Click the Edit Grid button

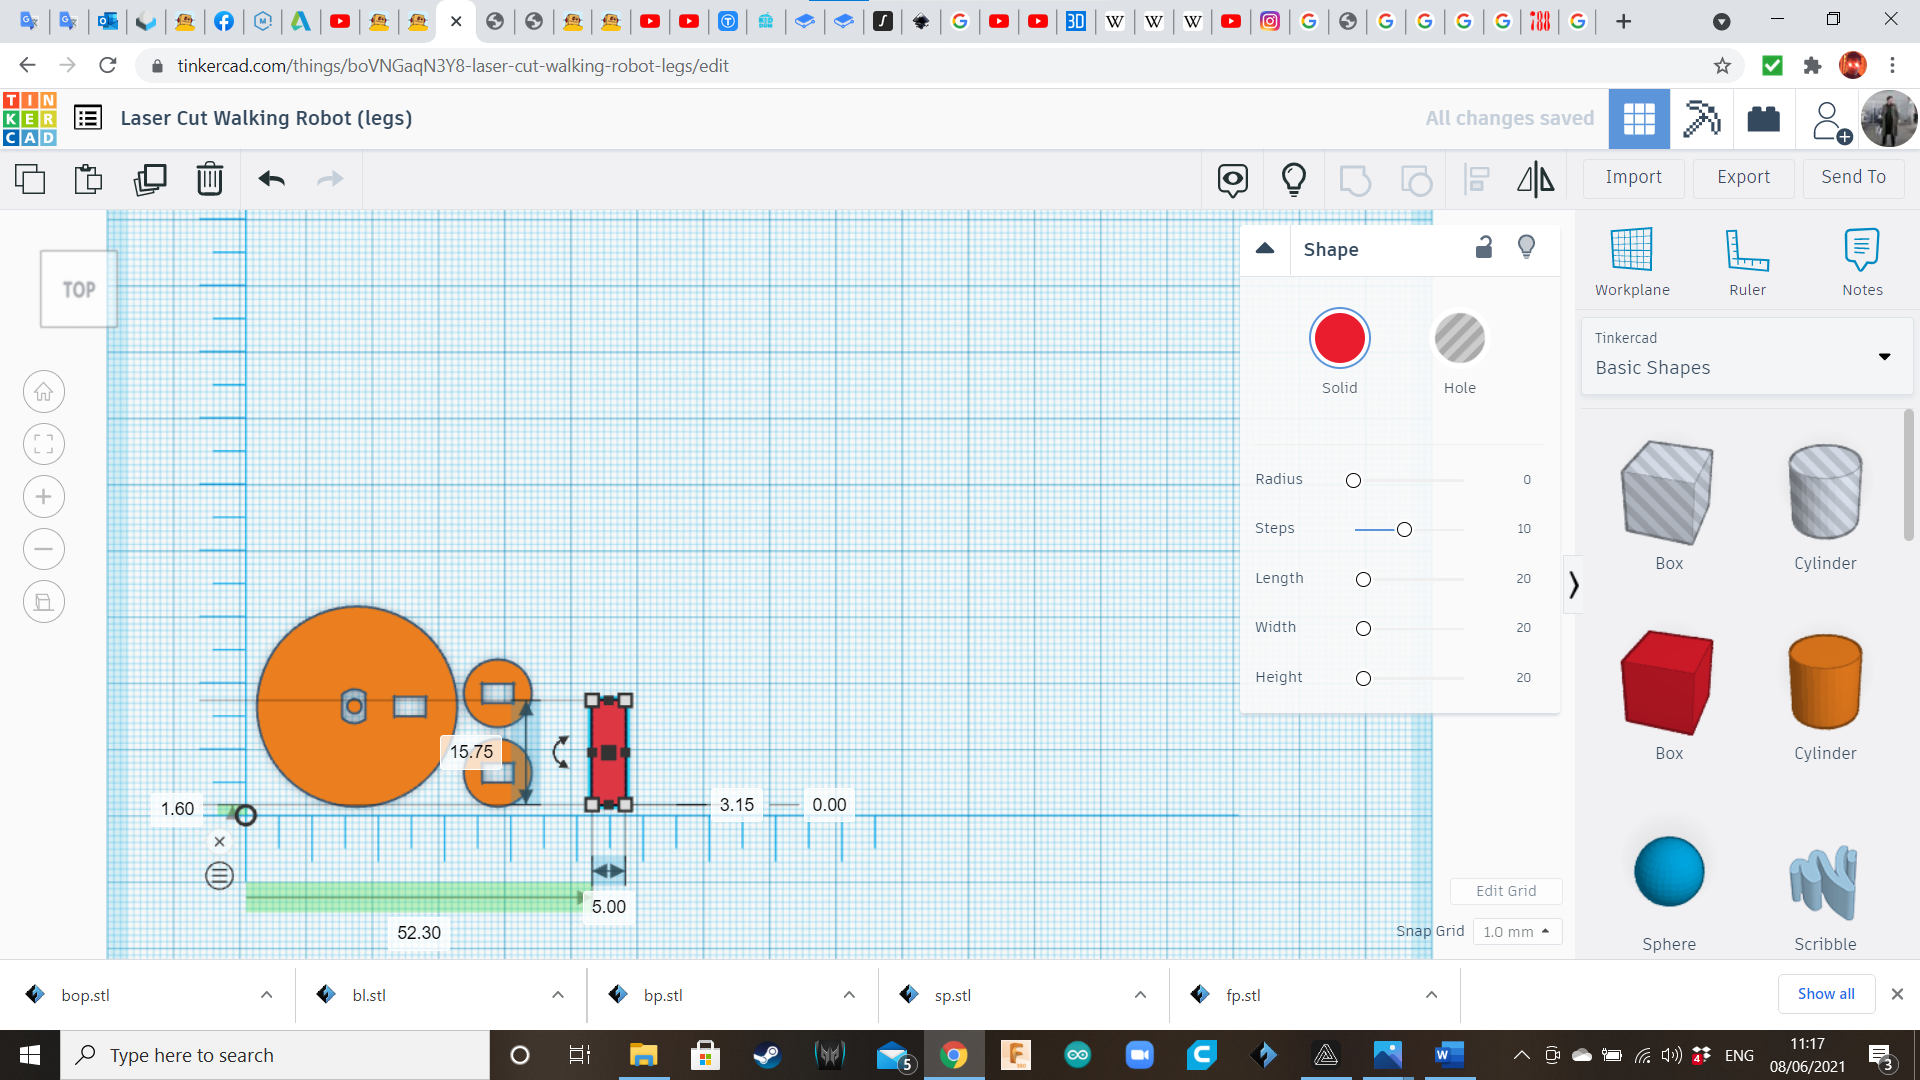coord(1505,891)
